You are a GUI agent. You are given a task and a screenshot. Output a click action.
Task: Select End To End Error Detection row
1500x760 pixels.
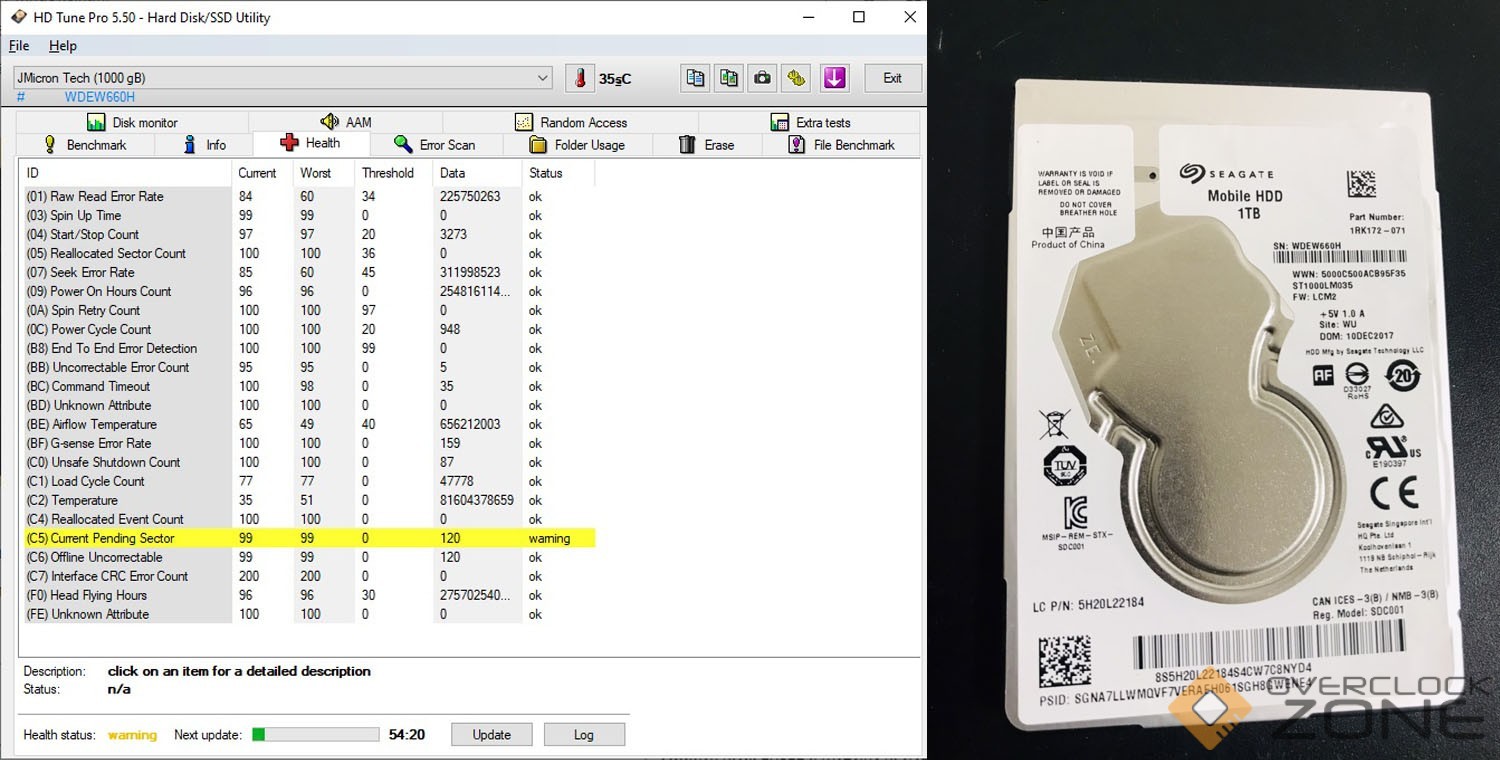click(310, 349)
